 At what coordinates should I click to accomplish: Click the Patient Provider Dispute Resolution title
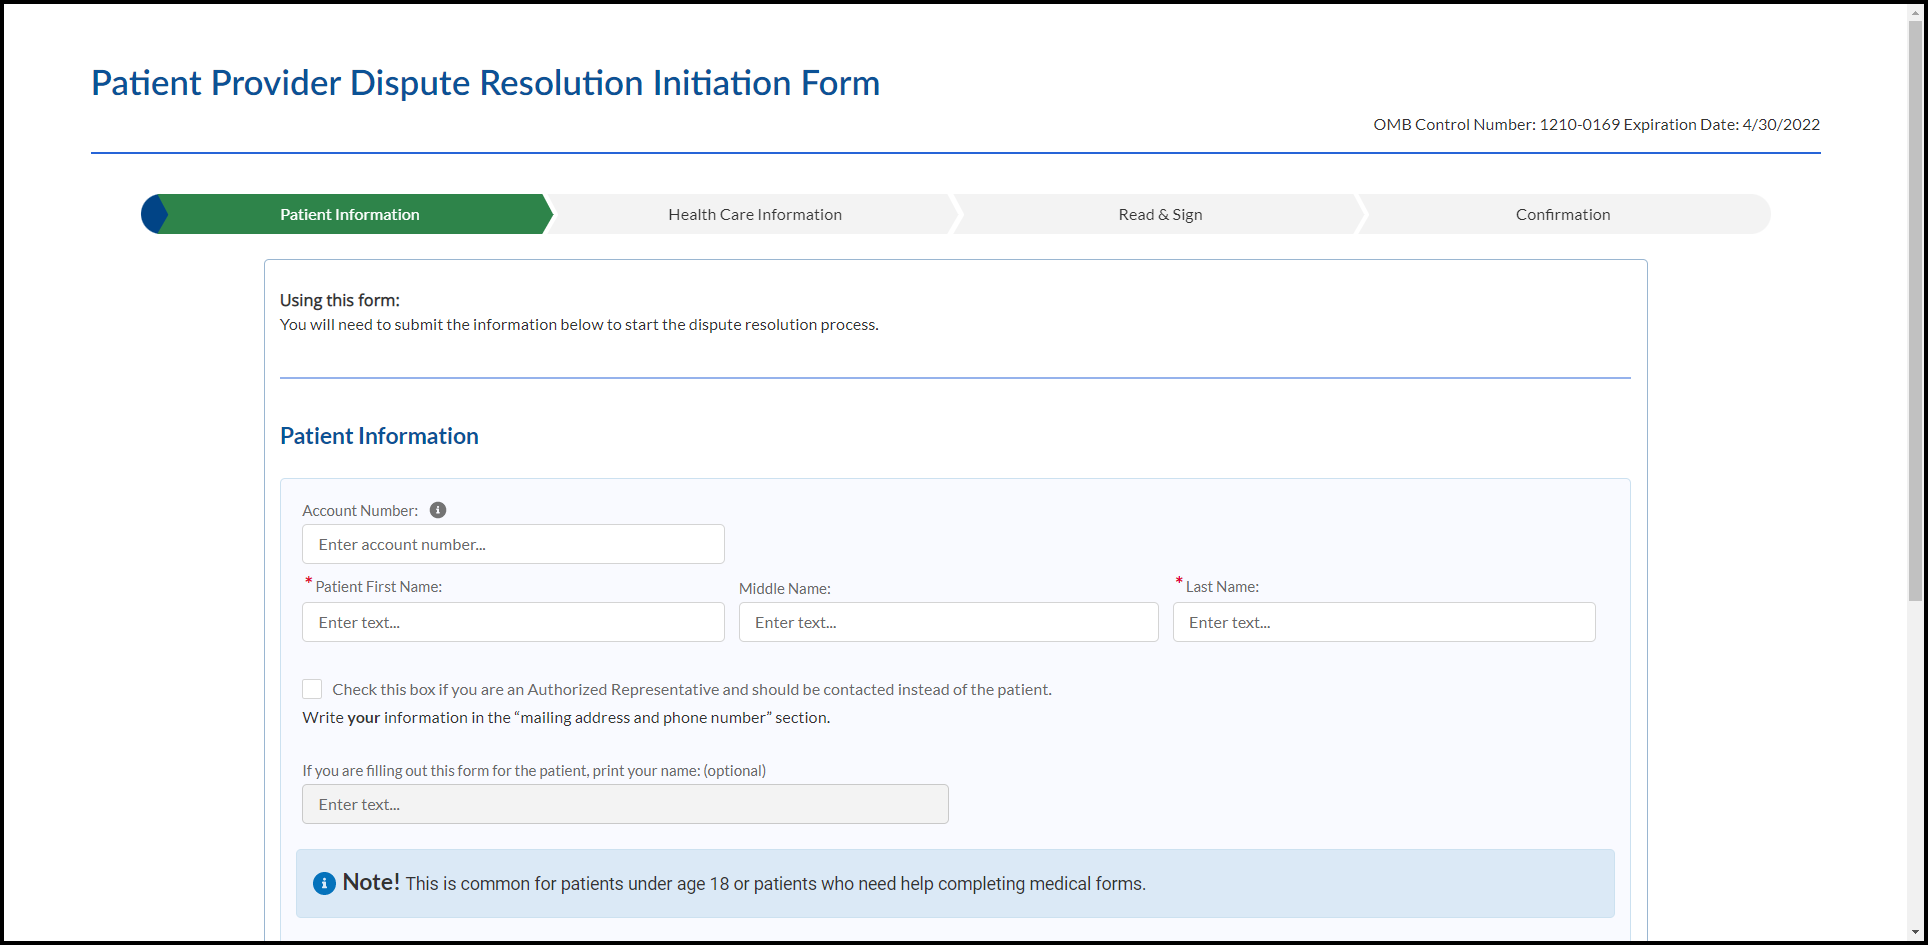(x=485, y=83)
